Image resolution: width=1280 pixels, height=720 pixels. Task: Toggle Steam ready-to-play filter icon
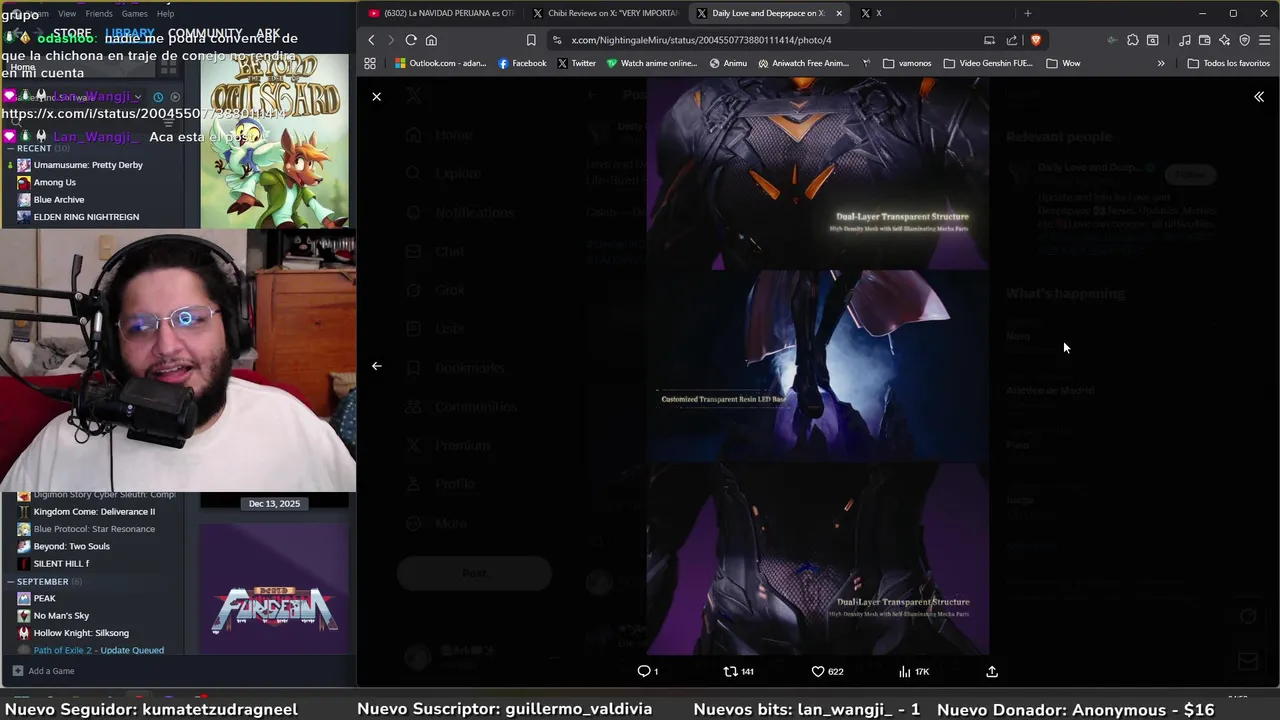175,97
